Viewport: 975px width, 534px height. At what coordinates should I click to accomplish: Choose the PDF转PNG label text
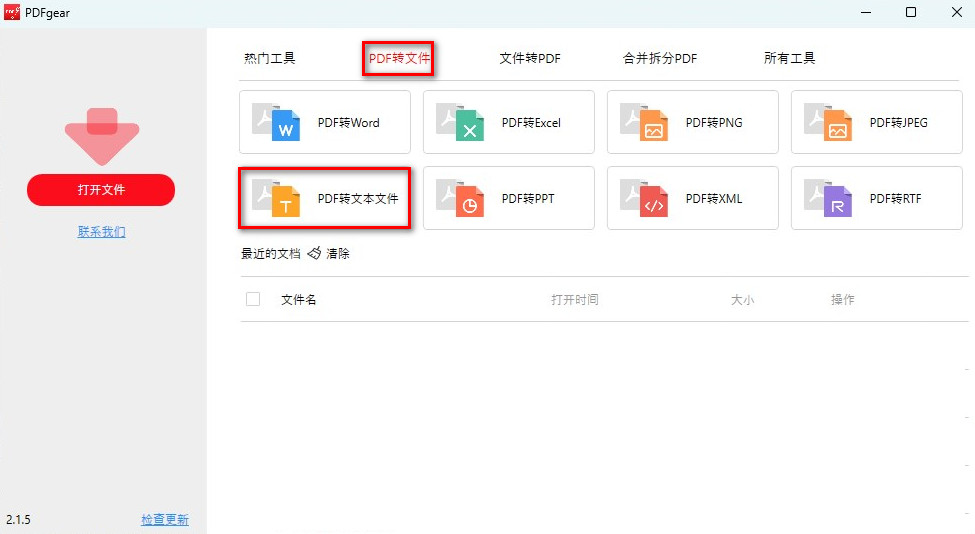(714, 123)
